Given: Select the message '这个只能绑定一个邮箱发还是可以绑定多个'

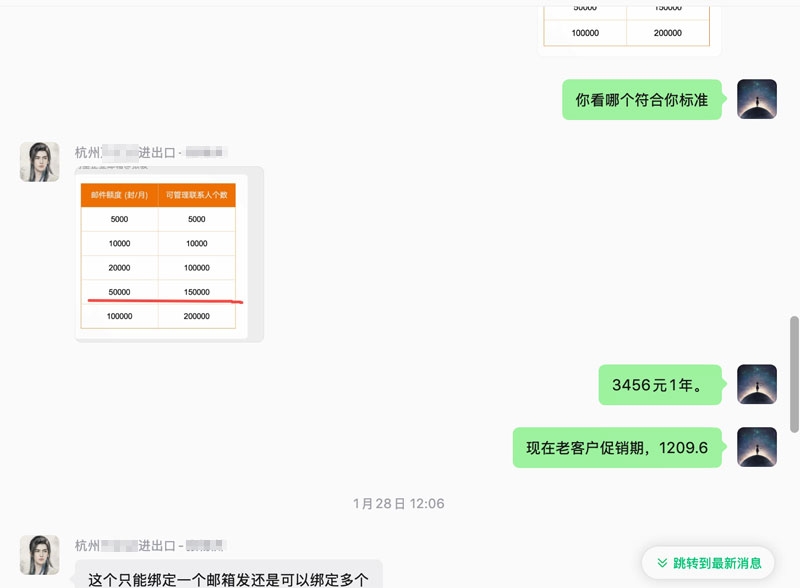Looking at the screenshot, I should point(229,575).
